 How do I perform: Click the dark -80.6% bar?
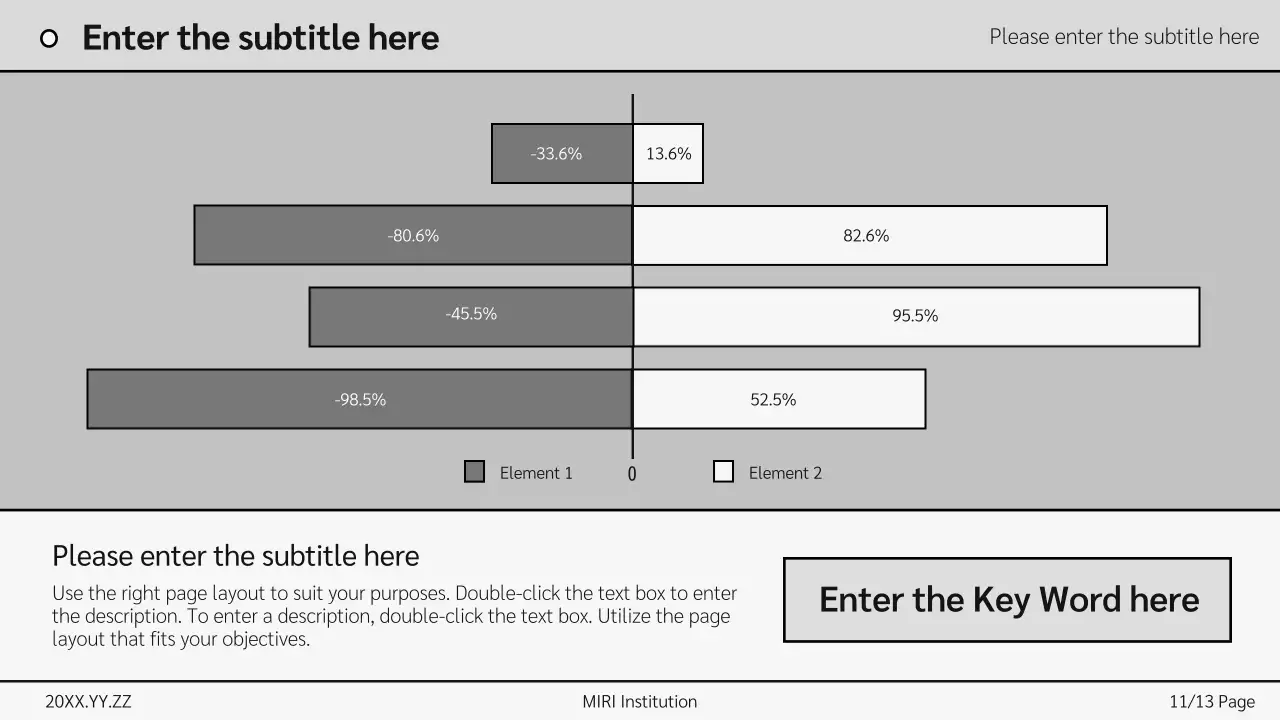[x=413, y=236]
